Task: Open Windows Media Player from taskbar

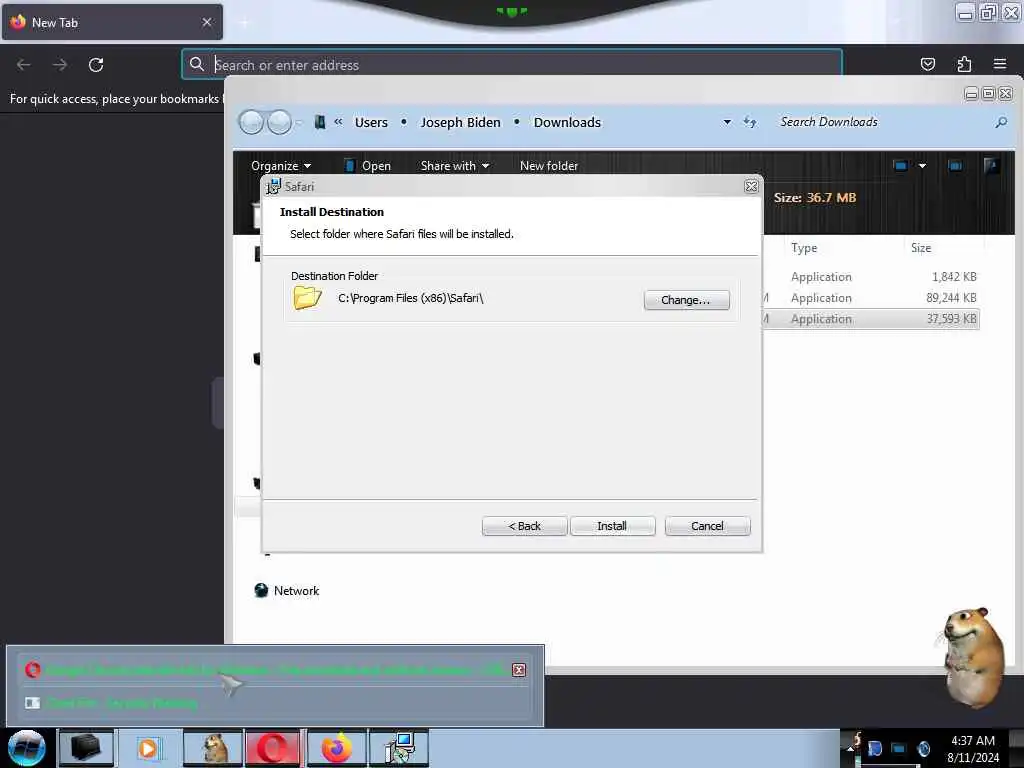Action: coord(148,748)
